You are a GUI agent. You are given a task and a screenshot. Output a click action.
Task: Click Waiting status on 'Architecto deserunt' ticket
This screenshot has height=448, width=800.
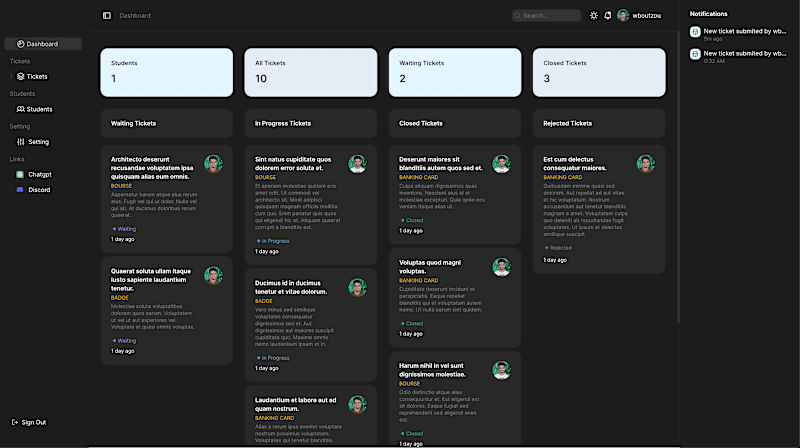point(124,229)
